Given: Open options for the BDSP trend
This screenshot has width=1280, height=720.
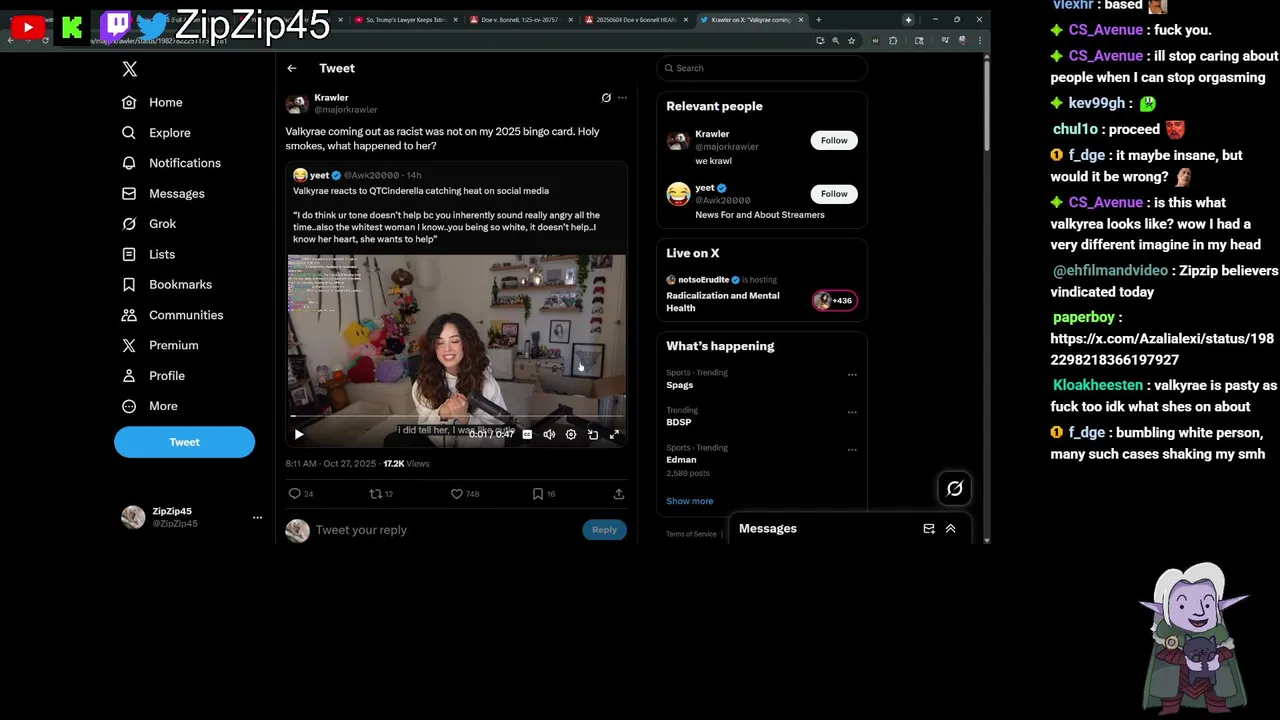Looking at the screenshot, I should (x=852, y=412).
